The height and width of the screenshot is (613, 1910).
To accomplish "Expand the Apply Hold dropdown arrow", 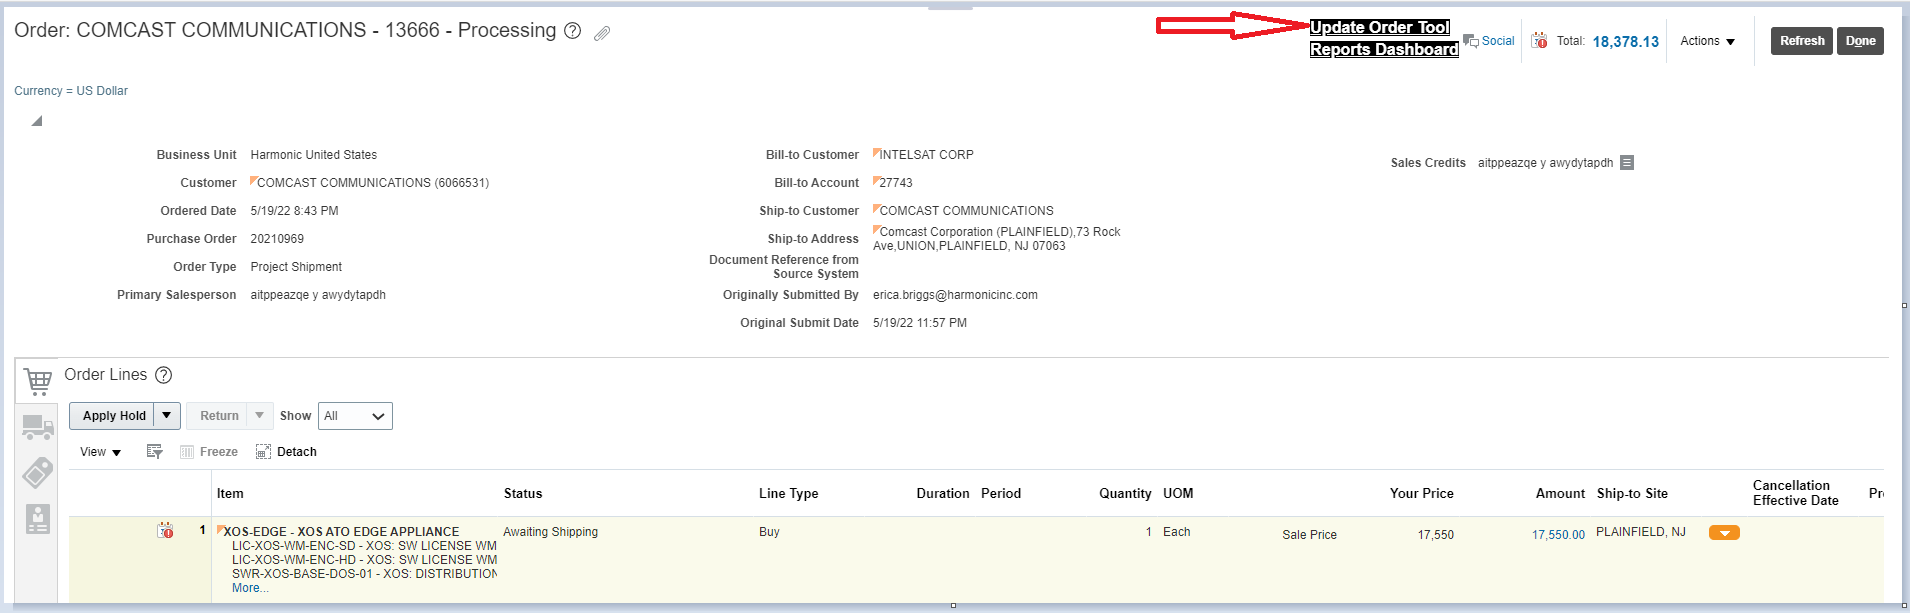I will [167, 416].
